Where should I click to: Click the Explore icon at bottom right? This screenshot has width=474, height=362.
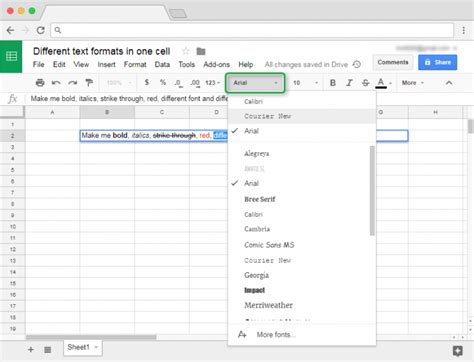pyautogui.click(x=457, y=351)
